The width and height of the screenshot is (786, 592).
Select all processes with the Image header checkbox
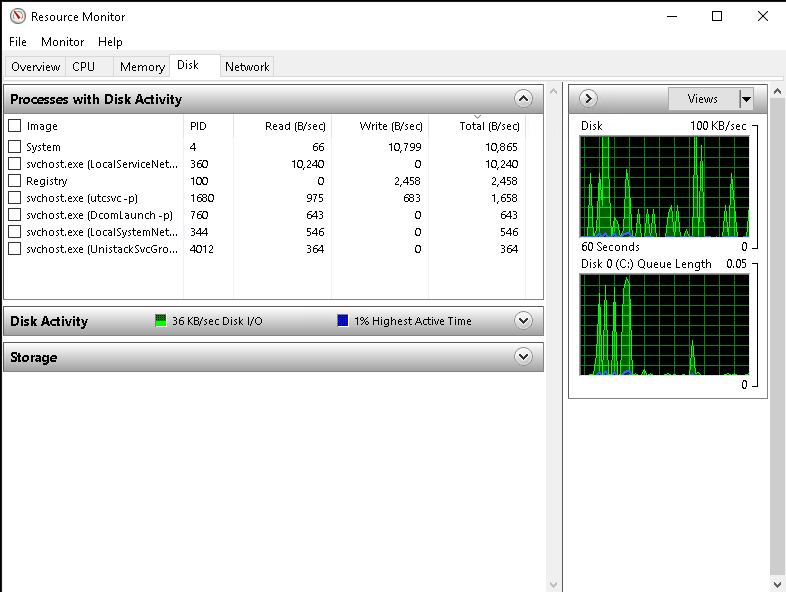coord(15,126)
